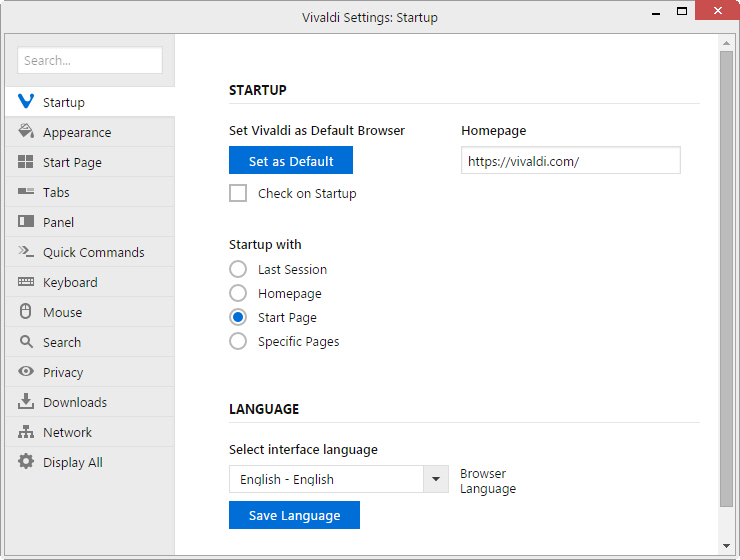
Task: Click the Downloads settings label
Action: [x=75, y=402]
